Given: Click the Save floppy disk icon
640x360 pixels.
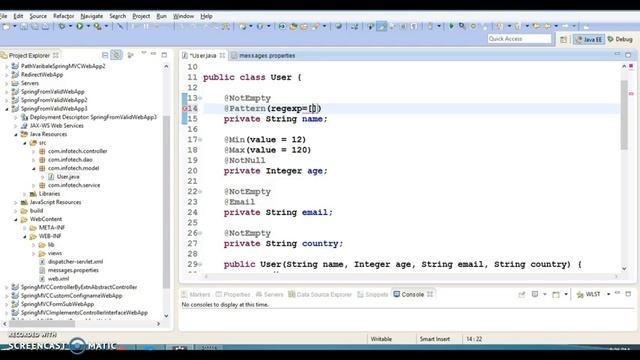Looking at the screenshot, I should 24,27.
